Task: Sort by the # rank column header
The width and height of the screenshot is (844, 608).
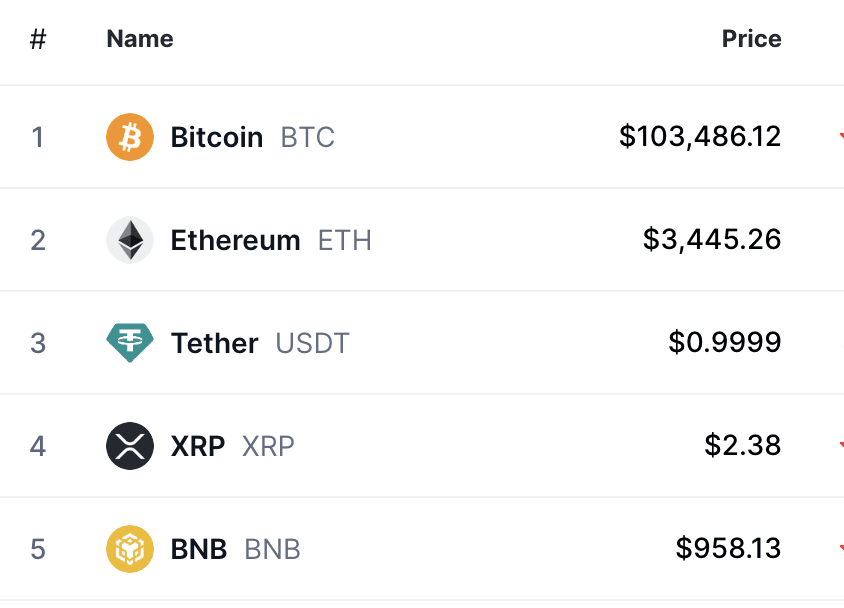Action: 38,39
